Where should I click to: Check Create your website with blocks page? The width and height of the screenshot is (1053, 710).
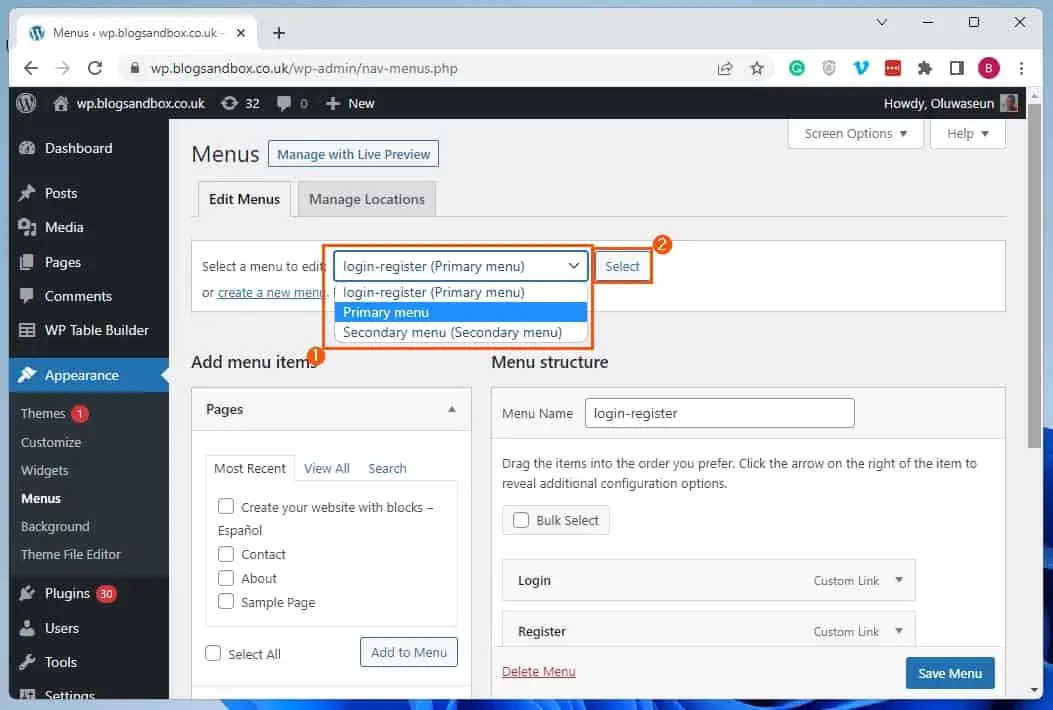[x=226, y=506]
